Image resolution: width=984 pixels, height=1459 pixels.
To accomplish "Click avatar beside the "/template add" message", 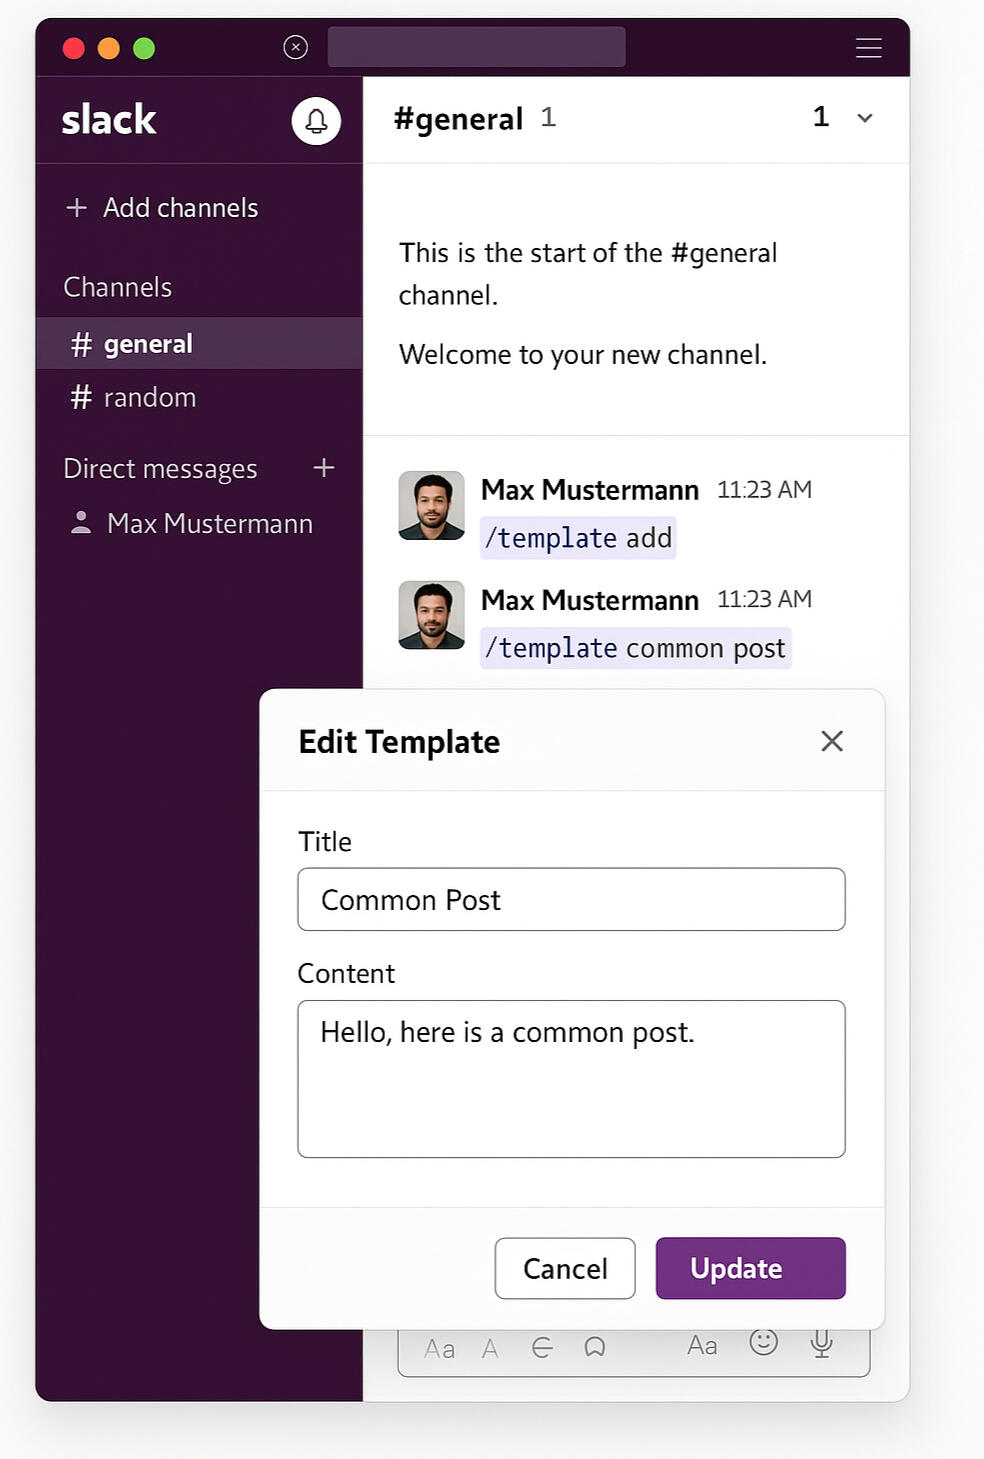I will pyautogui.click(x=431, y=506).
